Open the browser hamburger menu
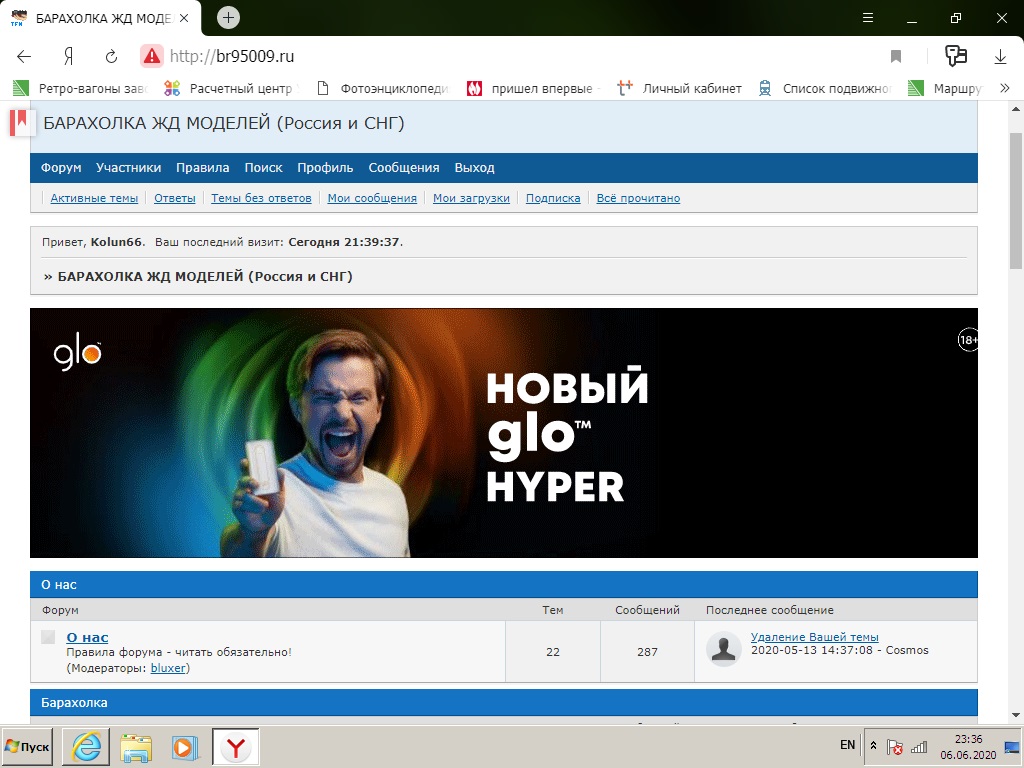This screenshot has height=768, width=1024. pyautogui.click(x=868, y=18)
